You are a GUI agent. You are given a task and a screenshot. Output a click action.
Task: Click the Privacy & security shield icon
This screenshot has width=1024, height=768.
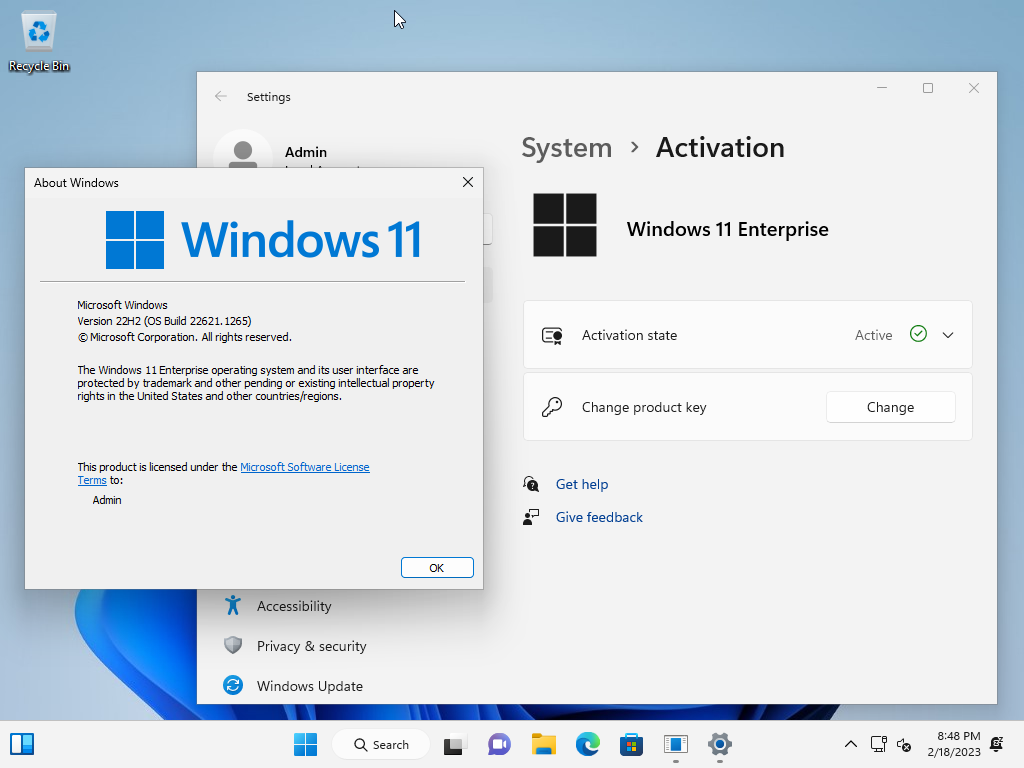point(233,645)
